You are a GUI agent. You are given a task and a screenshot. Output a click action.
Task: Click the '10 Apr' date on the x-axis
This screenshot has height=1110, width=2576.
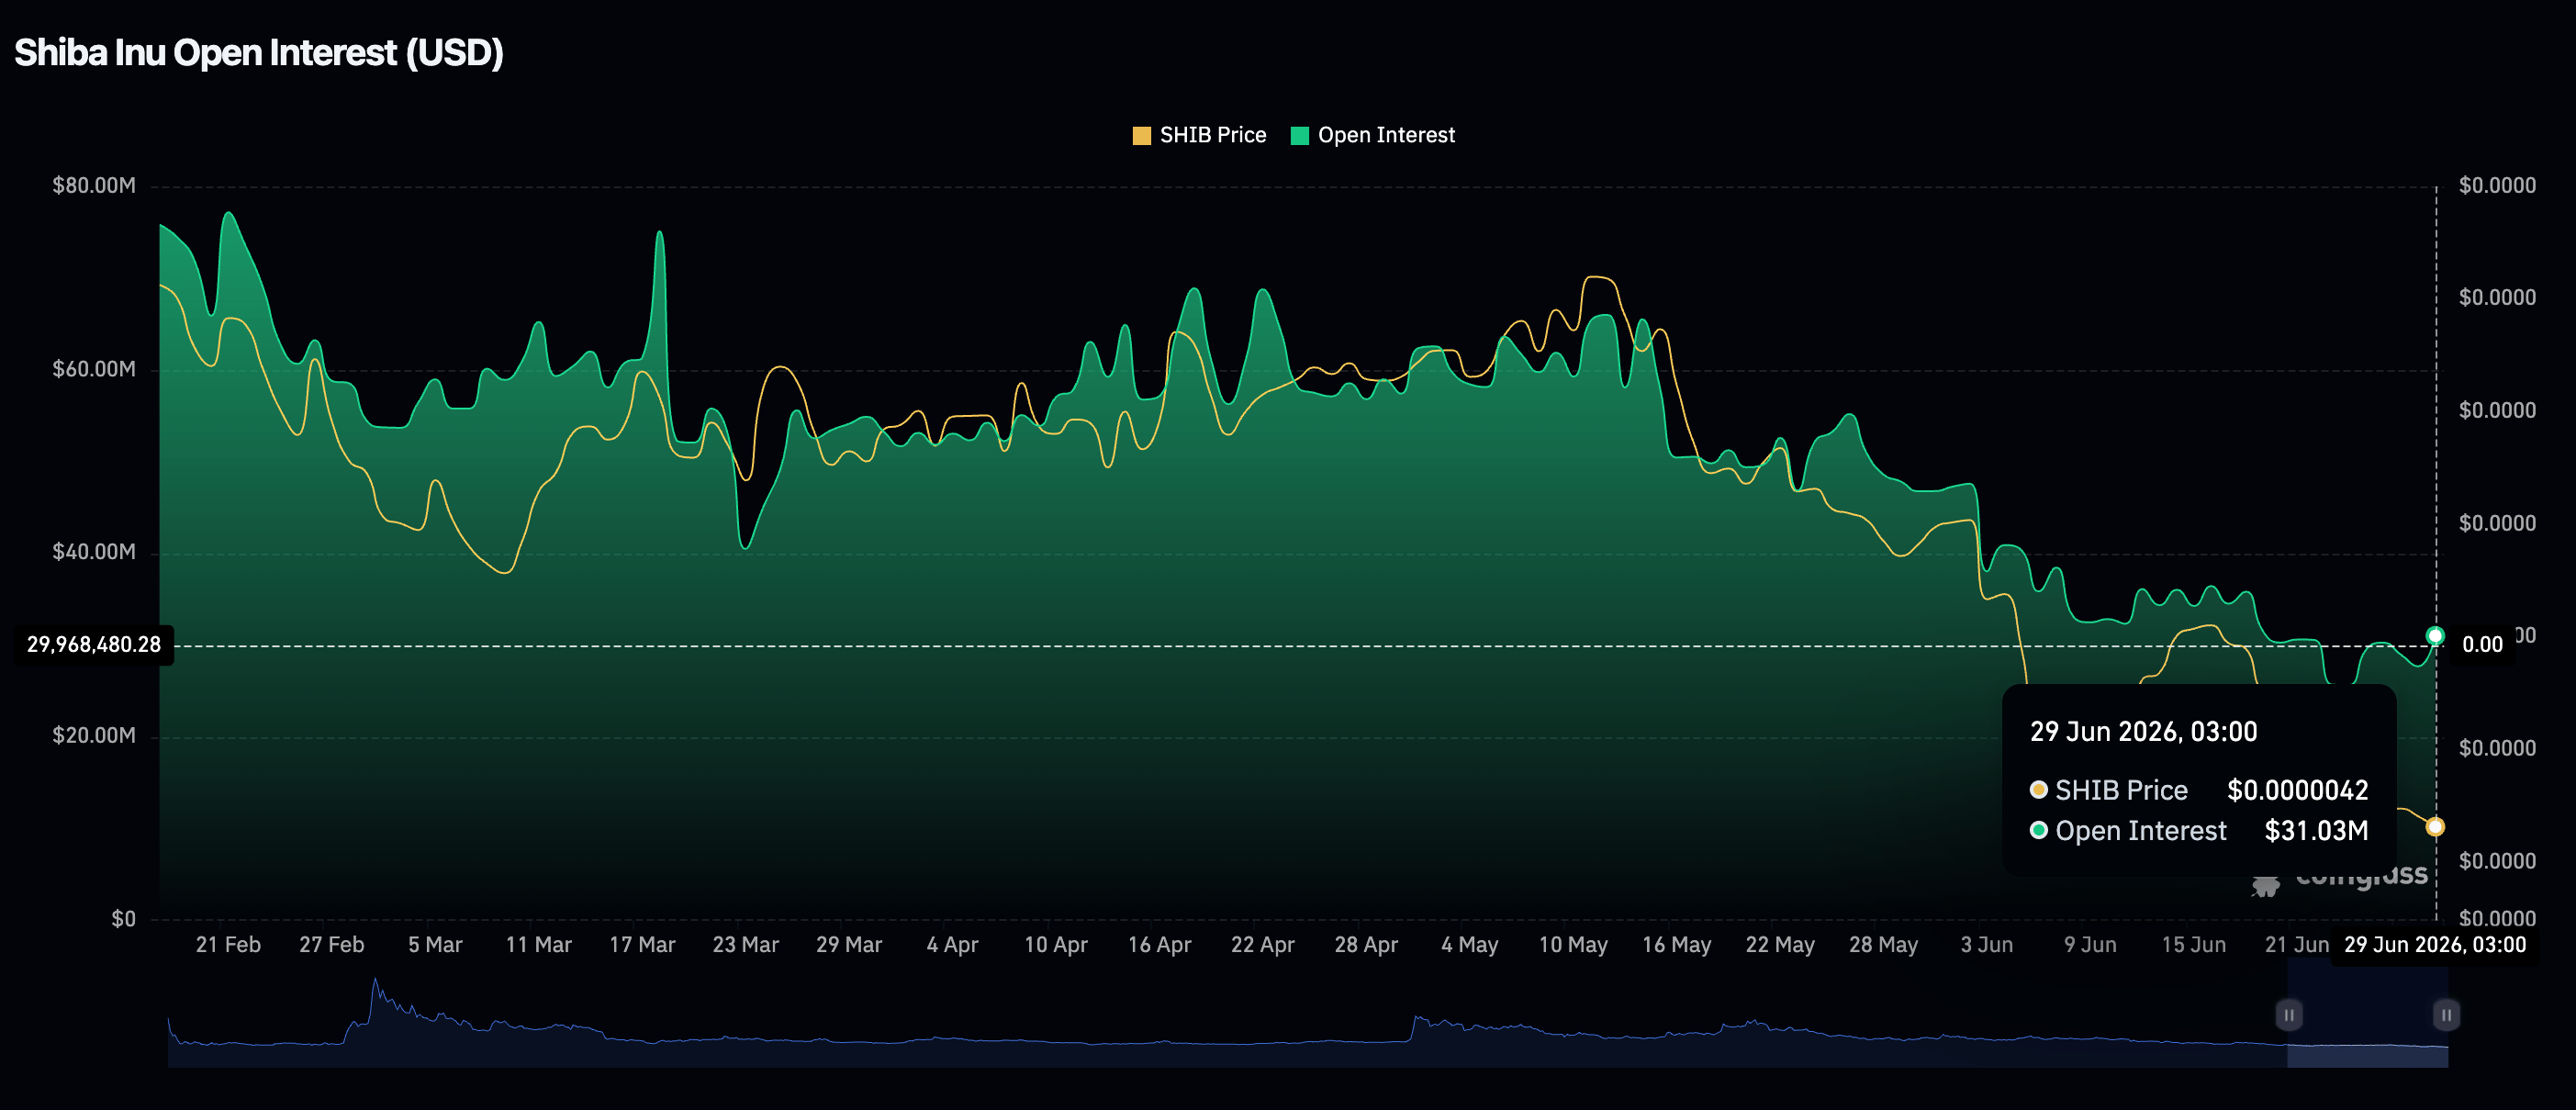pos(1056,945)
